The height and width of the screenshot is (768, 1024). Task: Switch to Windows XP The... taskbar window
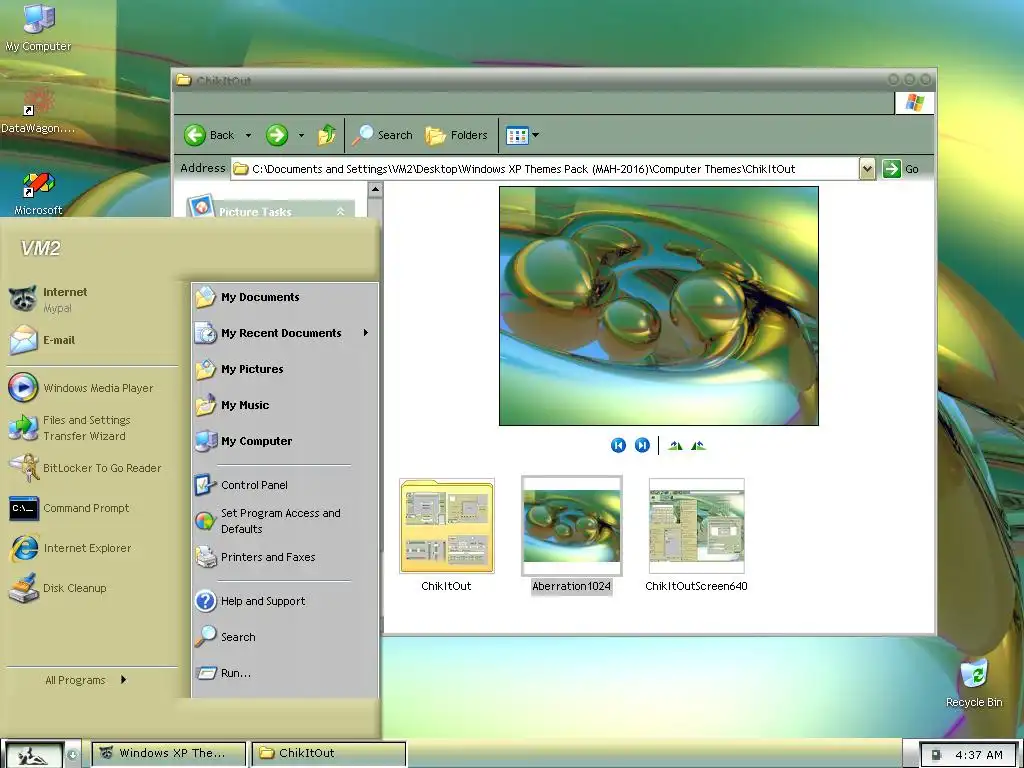tap(168, 754)
